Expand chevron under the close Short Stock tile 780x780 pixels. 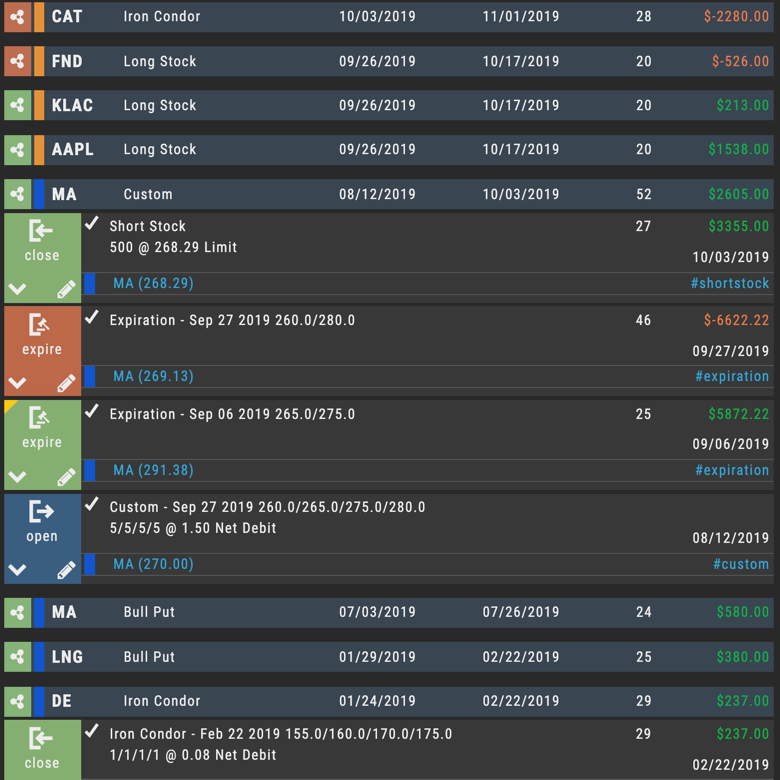17,289
